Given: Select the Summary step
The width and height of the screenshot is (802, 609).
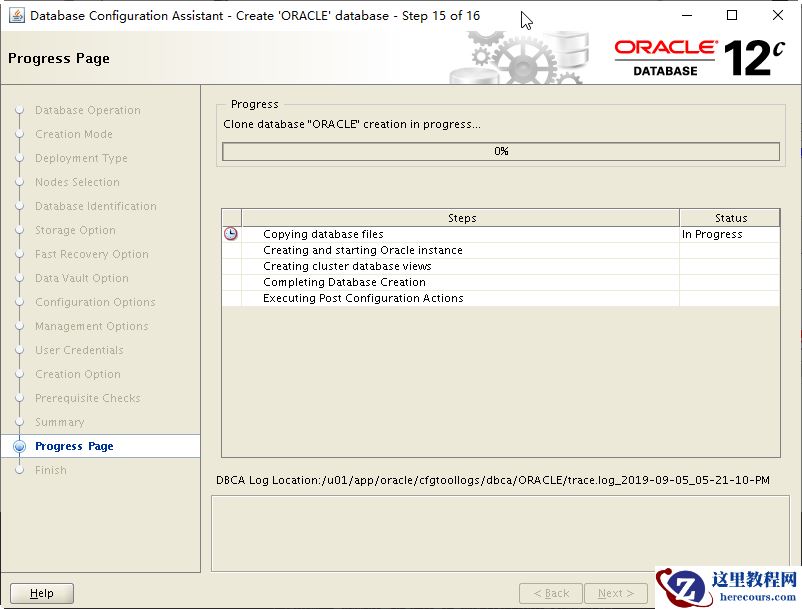Looking at the screenshot, I should point(59,422).
